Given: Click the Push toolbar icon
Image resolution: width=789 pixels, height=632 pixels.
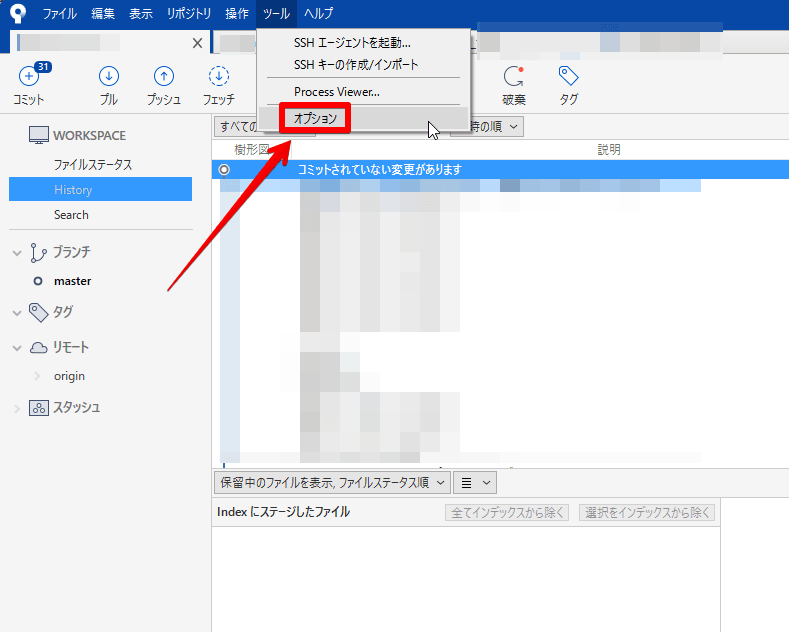Looking at the screenshot, I should (x=163, y=78).
